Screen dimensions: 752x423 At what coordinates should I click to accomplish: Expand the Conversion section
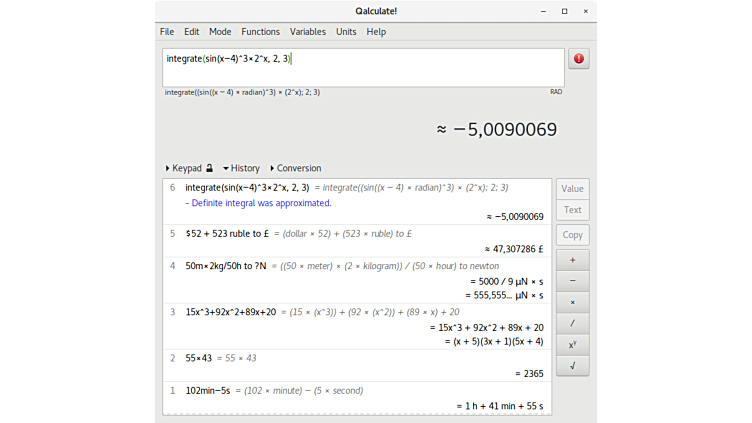click(295, 168)
